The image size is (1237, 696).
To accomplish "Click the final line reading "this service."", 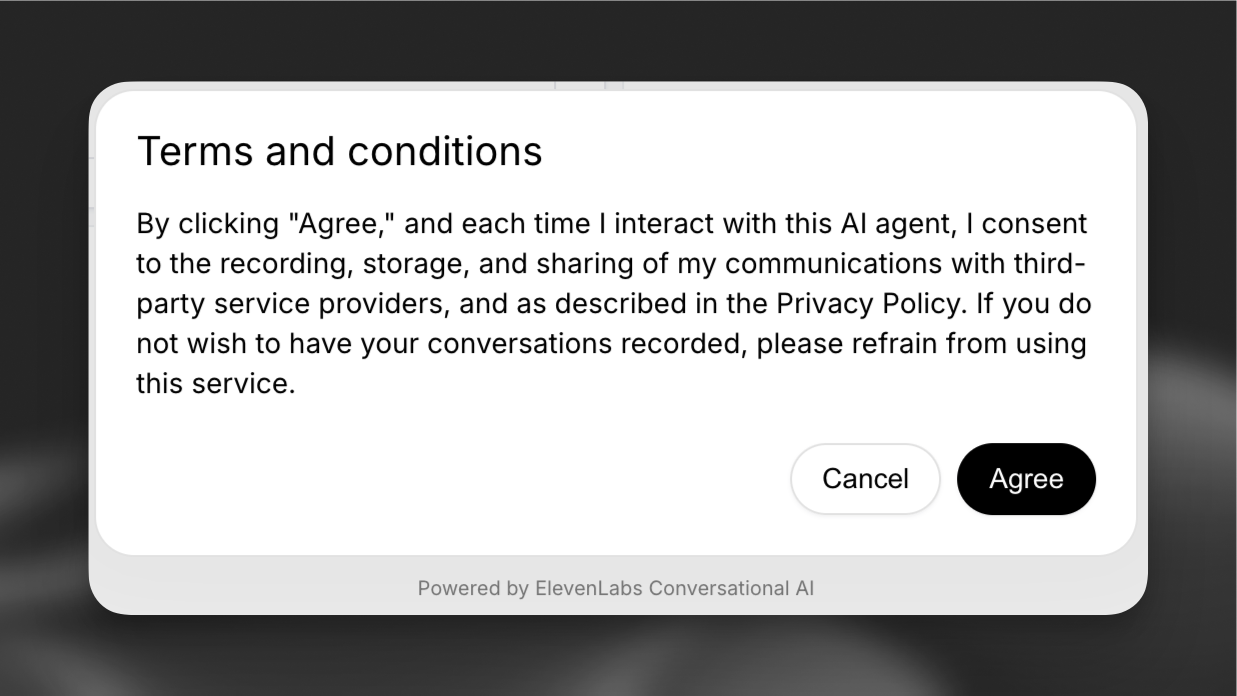I will click(x=215, y=383).
